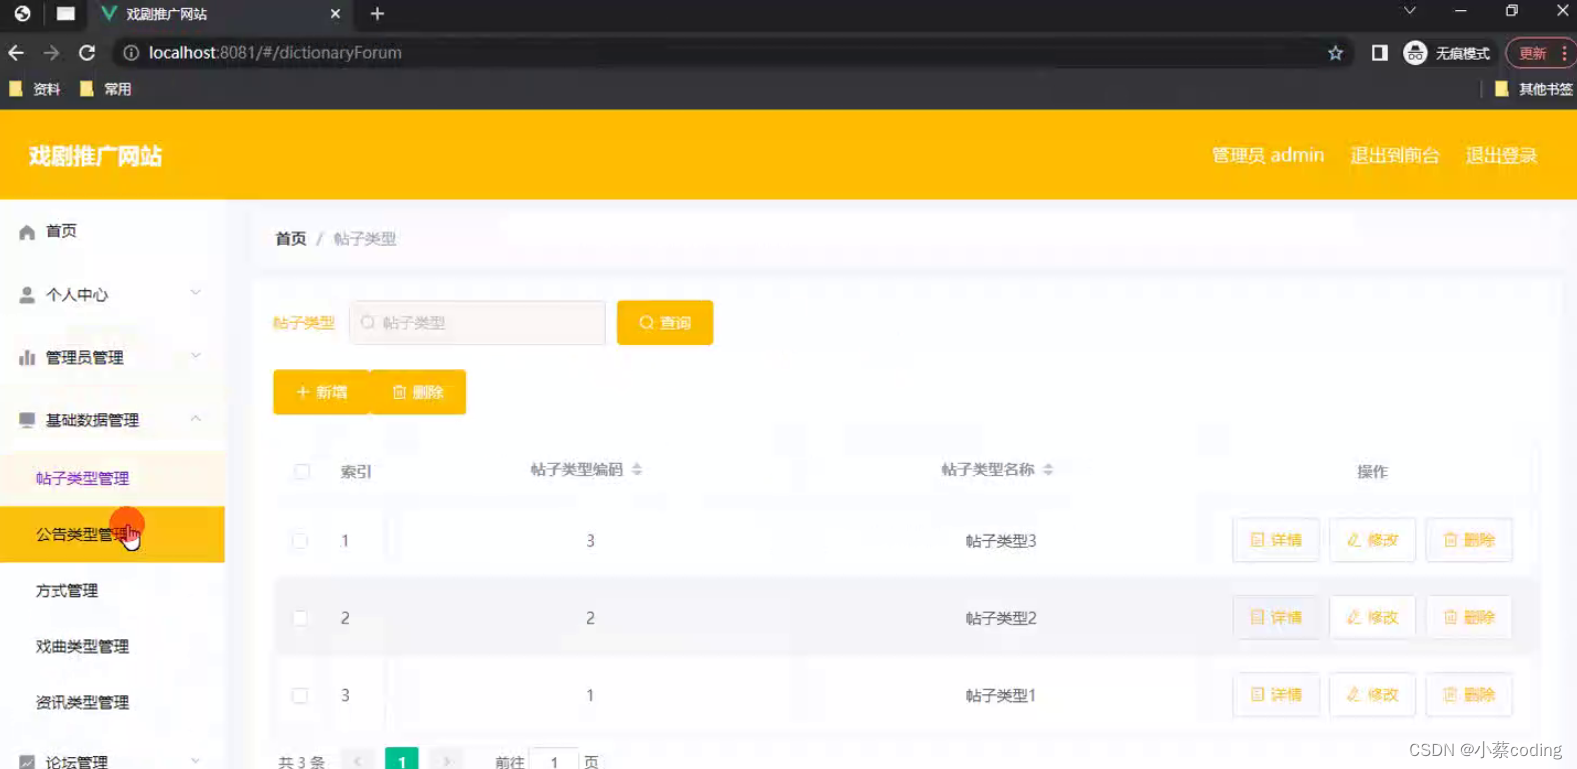Go forward in browser history
The image size is (1577, 769).
point(52,53)
